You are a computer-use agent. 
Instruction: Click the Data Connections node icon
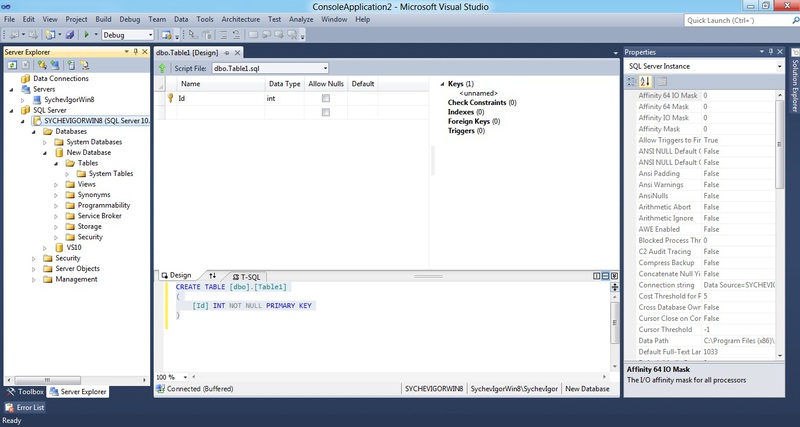(25, 79)
